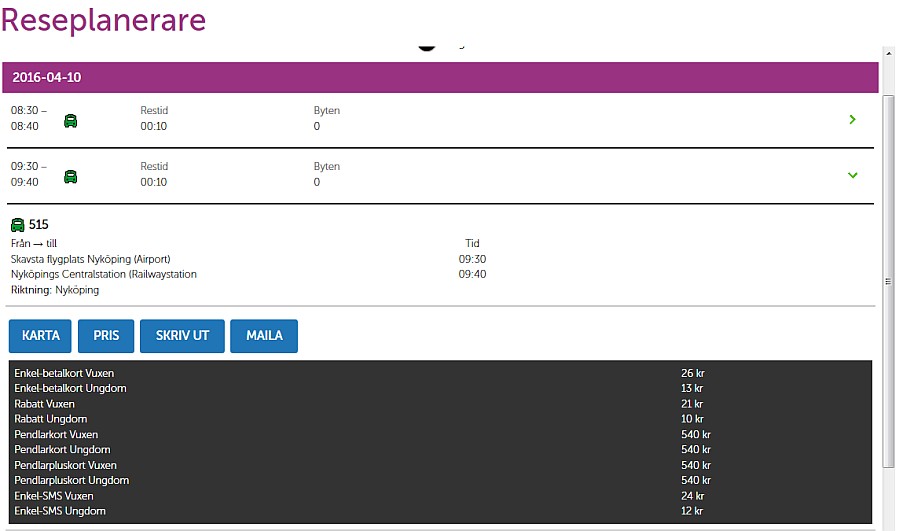Expand the 08:30 – 08:40 trip details
Screen dimensions: 900x531
click(852, 119)
